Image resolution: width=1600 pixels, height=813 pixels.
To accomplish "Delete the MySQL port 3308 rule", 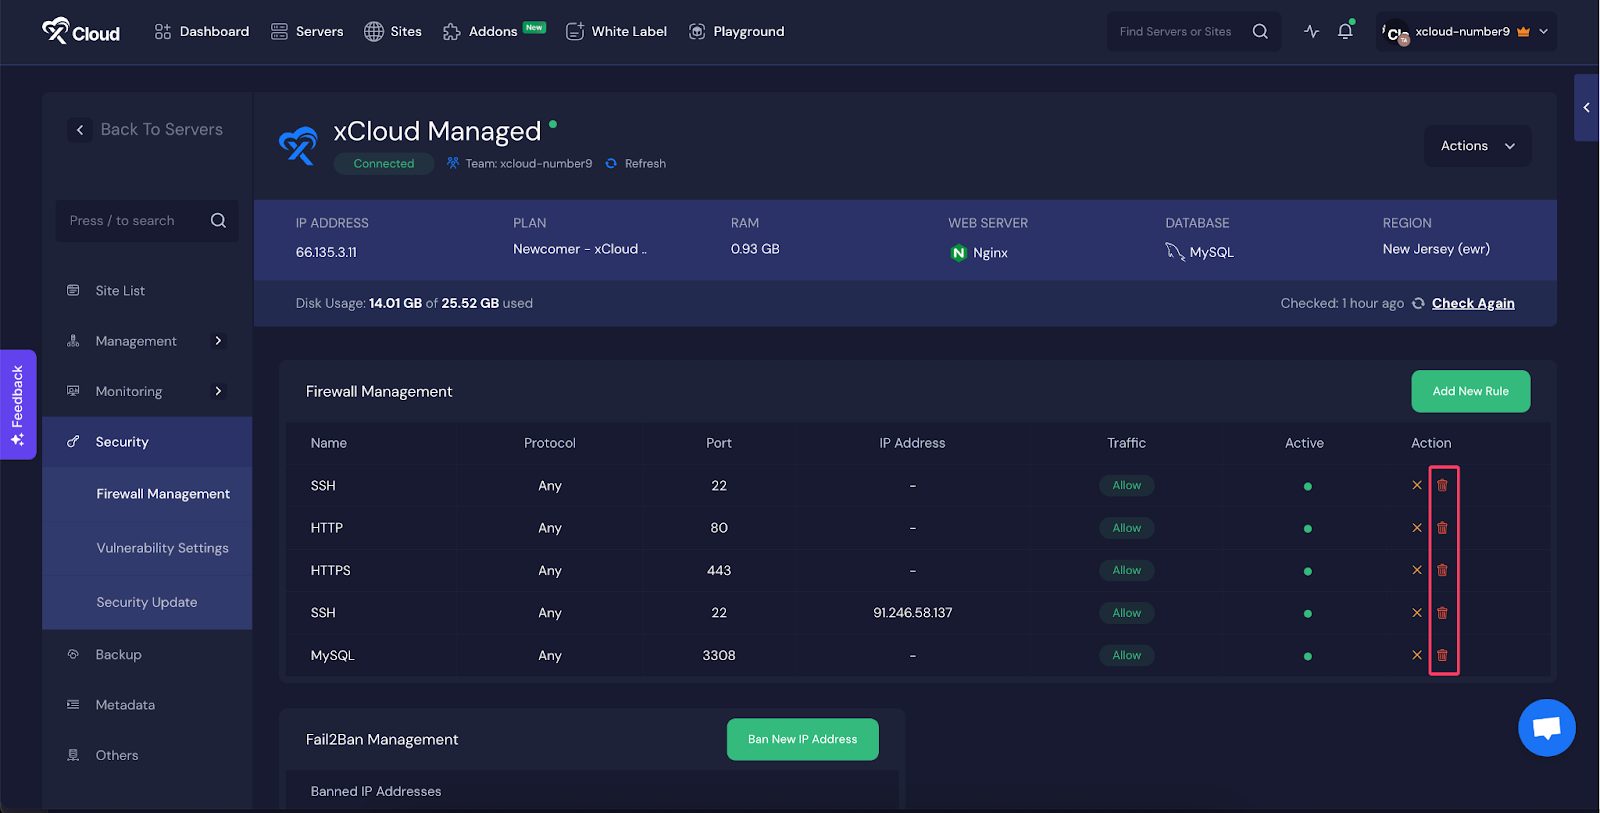I will [x=1442, y=656].
